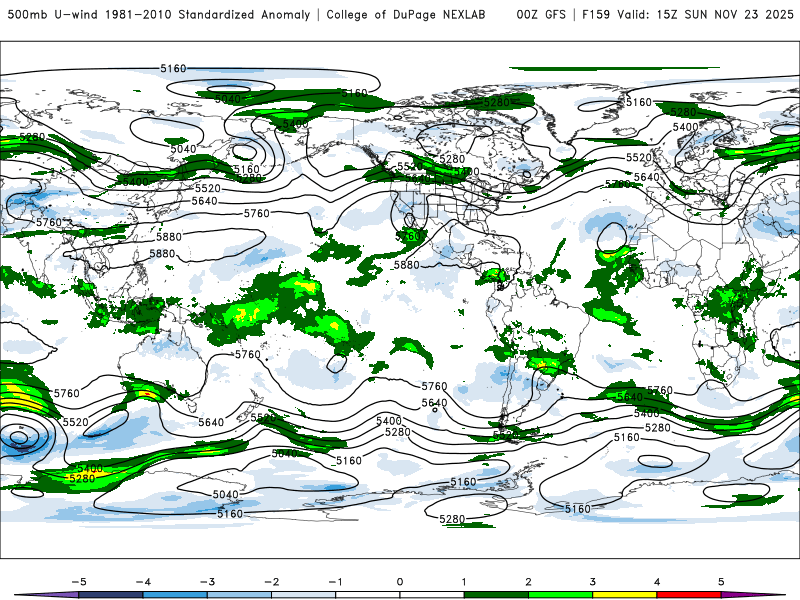Image resolution: width=800 pixels, height=600 pixels.
Task: Click the "−5" colorbar tick label
Action: 79,582
